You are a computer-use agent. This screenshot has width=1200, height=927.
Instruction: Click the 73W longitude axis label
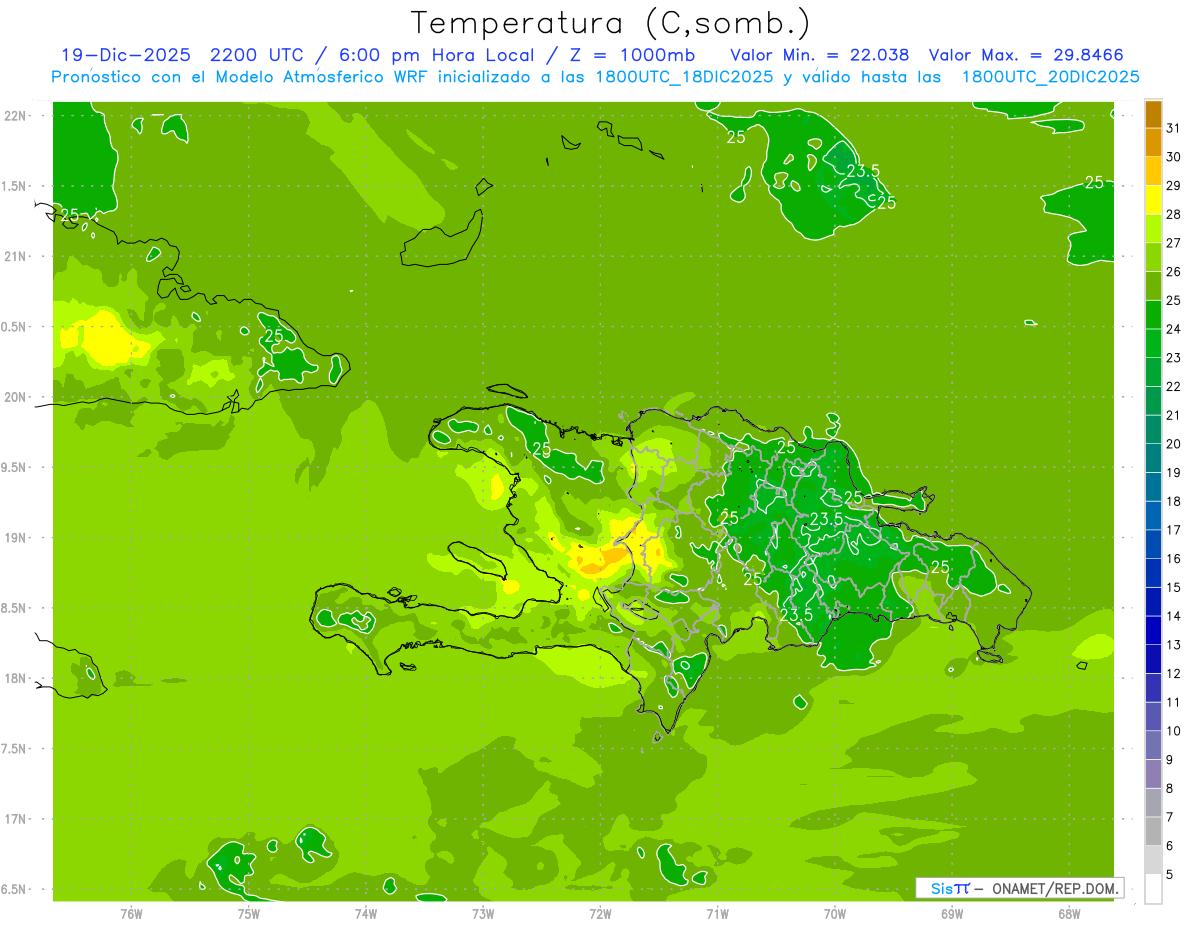(483, 914)
